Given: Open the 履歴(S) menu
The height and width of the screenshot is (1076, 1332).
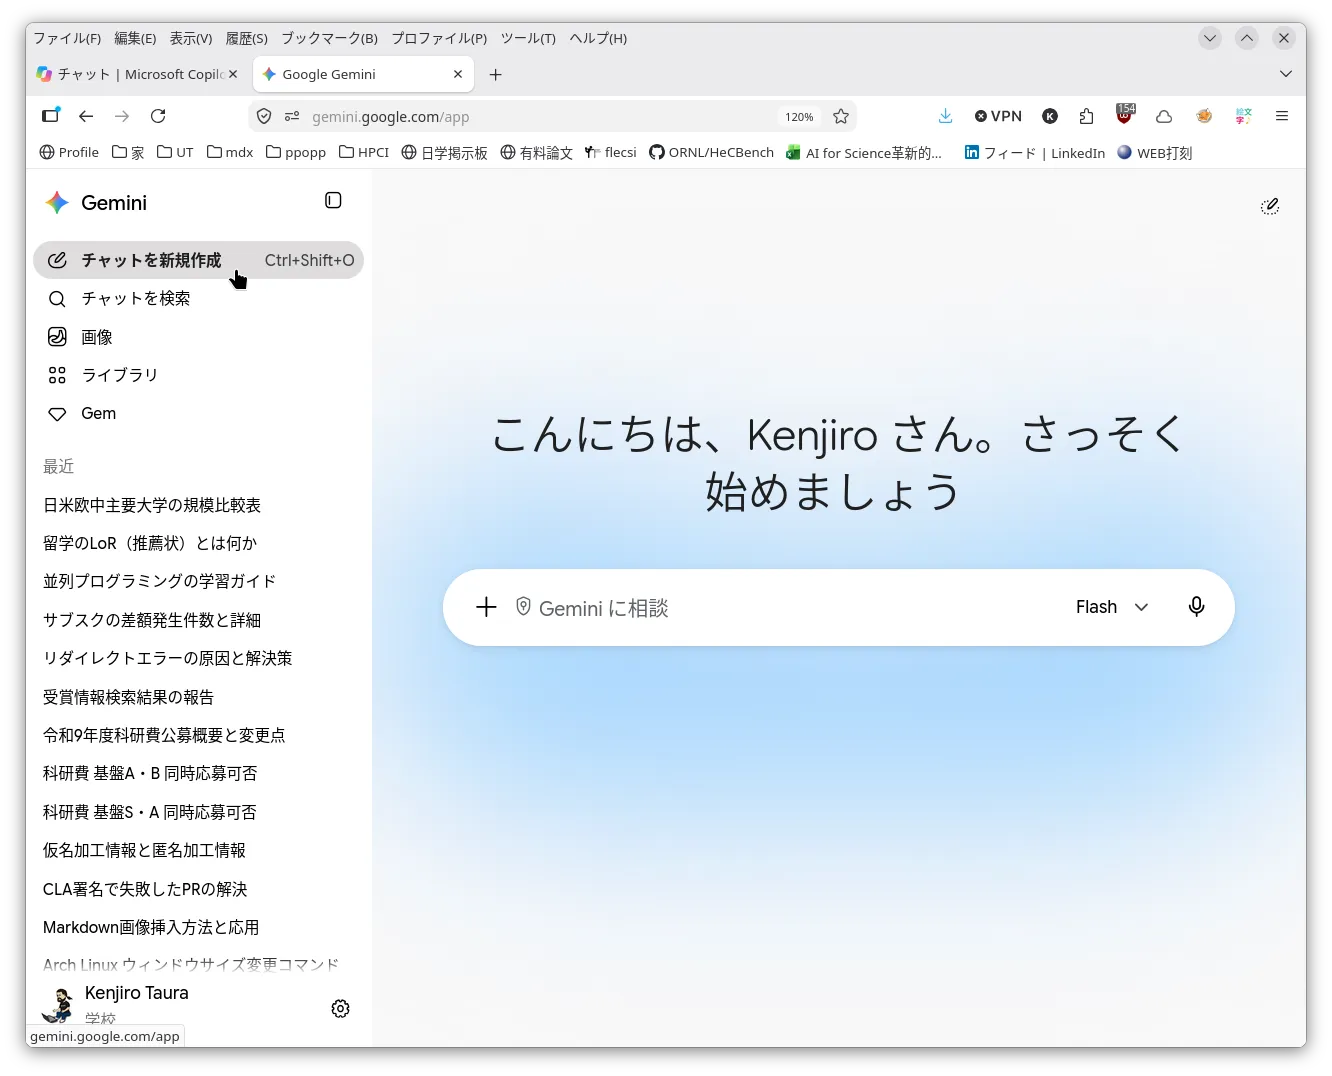Looking at the screenshot, I should (x=246, y=38).
